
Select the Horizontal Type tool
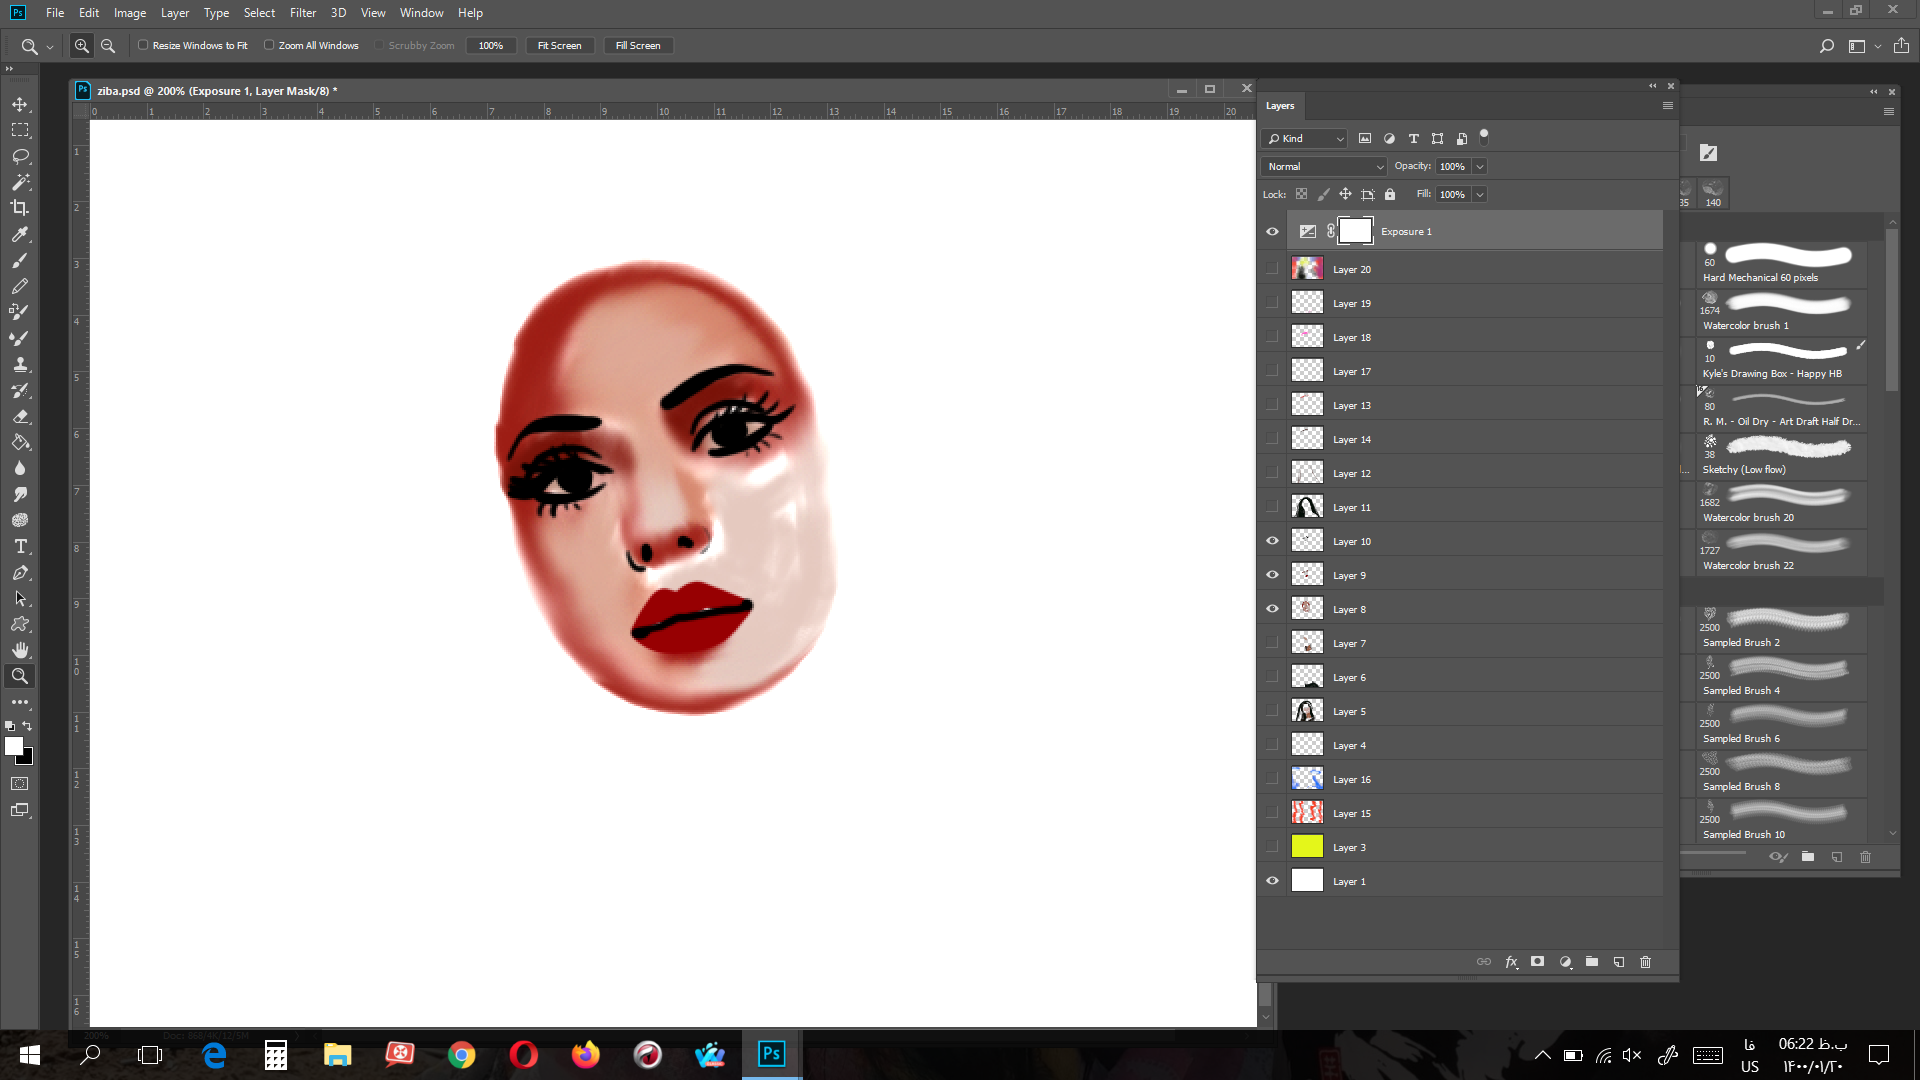20,546
